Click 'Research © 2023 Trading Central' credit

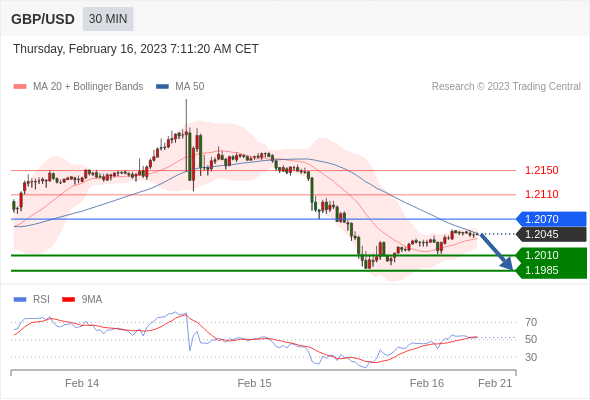[506, 87]
